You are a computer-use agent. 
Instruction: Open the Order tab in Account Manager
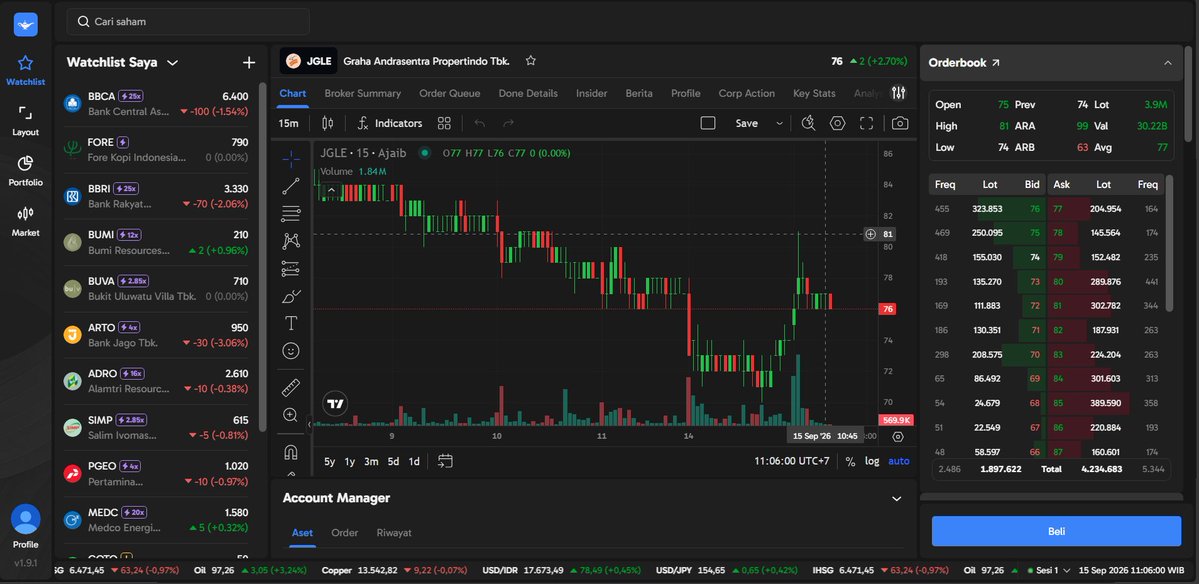pyautogui.click(x=344, y=533)
